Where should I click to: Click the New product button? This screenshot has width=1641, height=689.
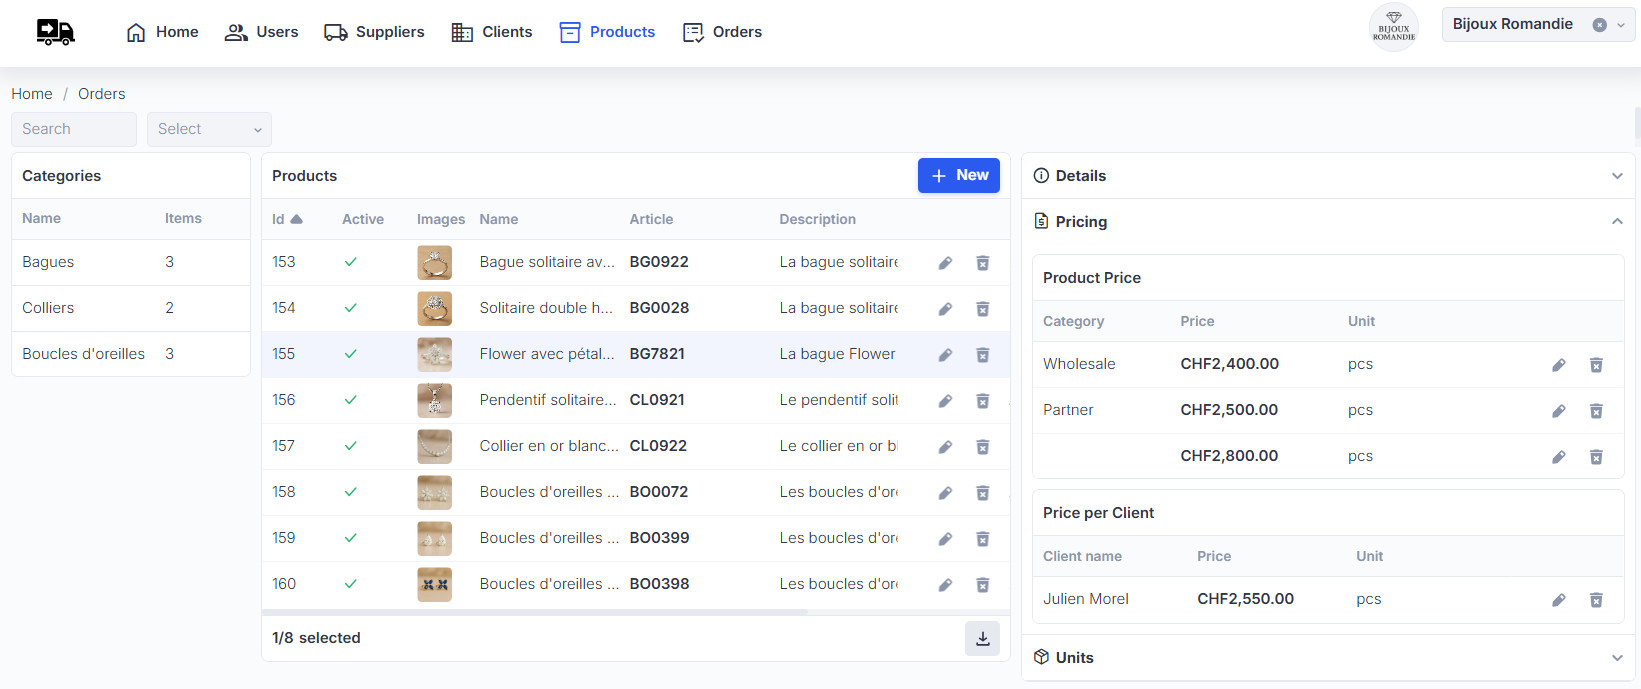(958, 175)
